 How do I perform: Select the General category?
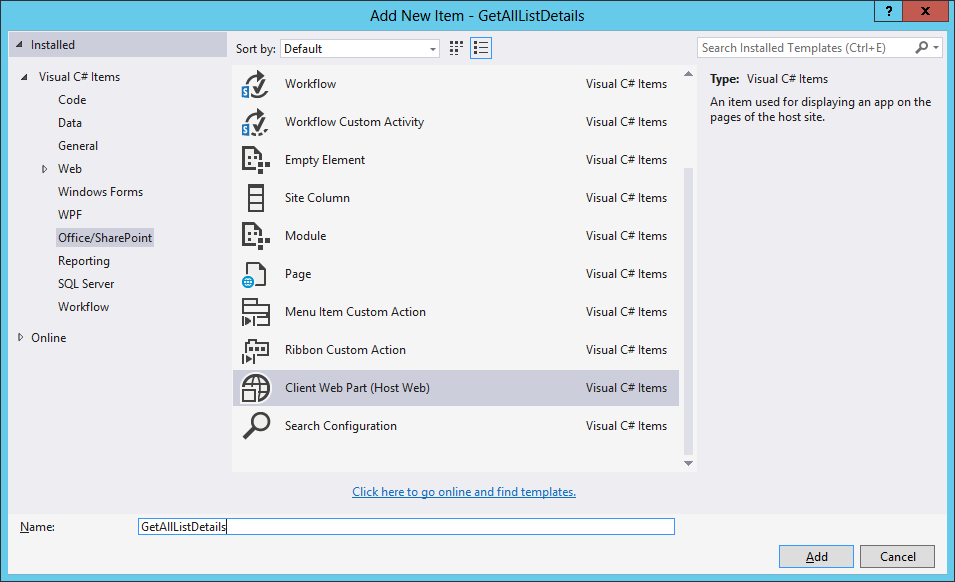pos(77,146)
